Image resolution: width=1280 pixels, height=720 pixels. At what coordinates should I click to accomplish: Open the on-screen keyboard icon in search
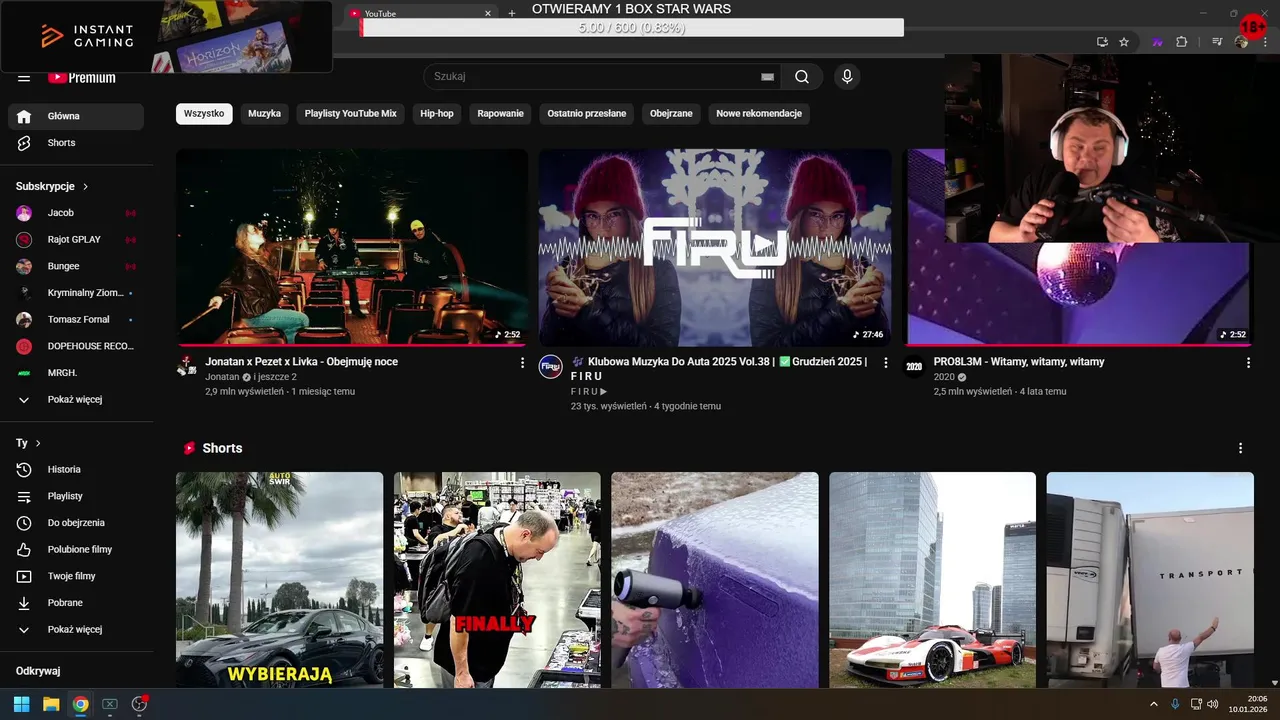pos(767,77)
